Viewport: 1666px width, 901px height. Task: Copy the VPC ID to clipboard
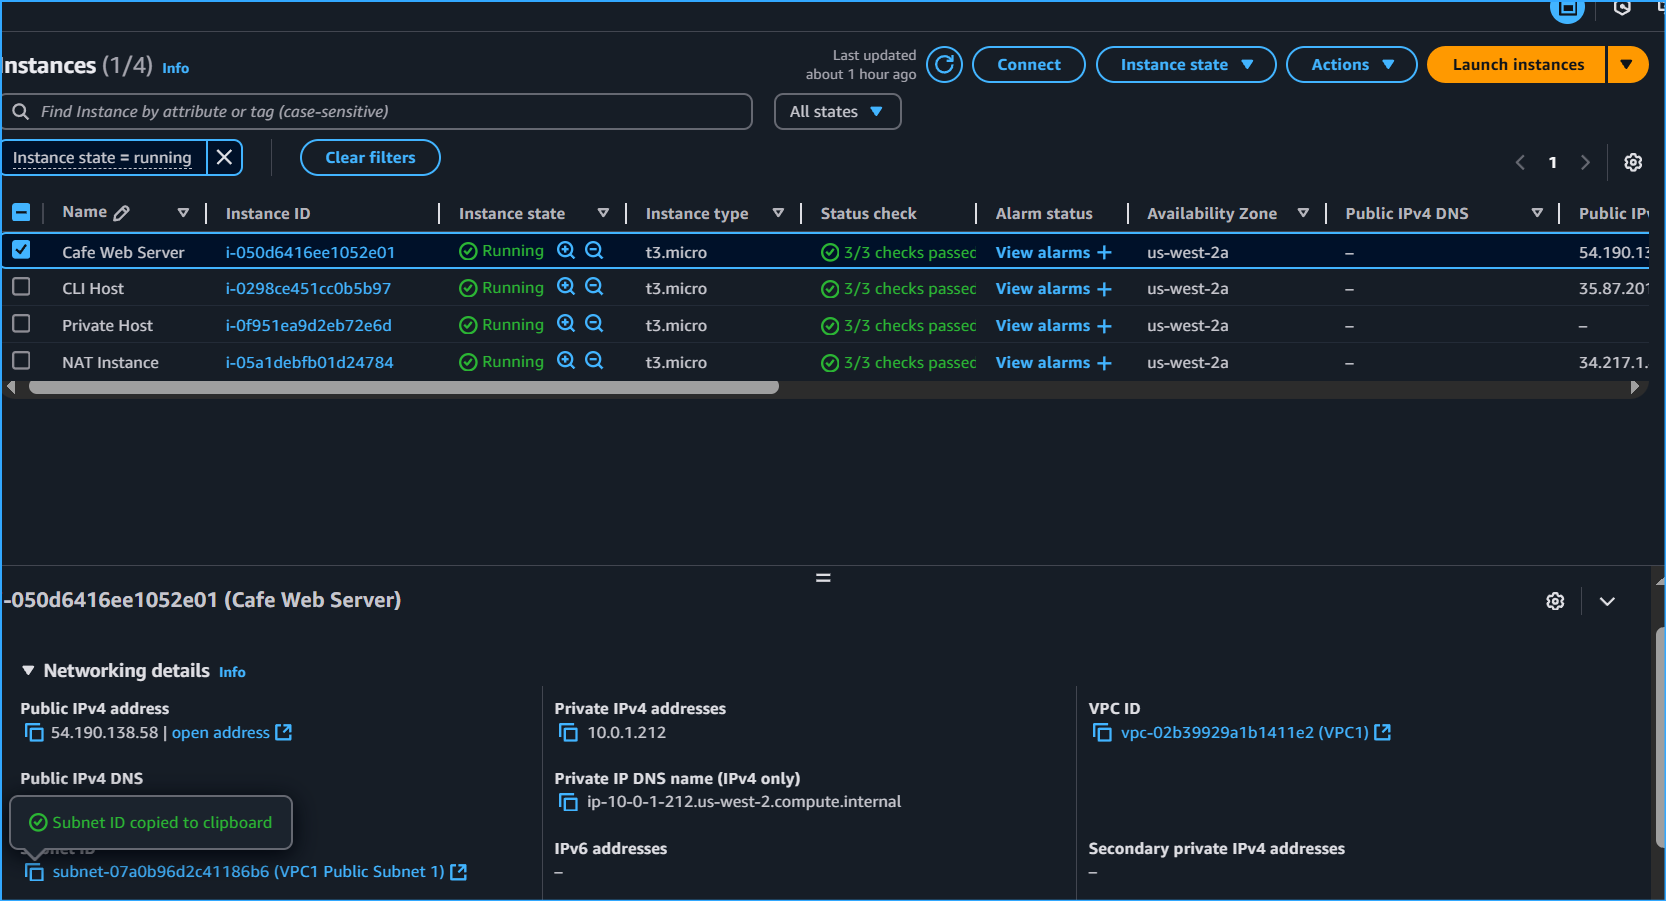click(x=1102, y=733)
